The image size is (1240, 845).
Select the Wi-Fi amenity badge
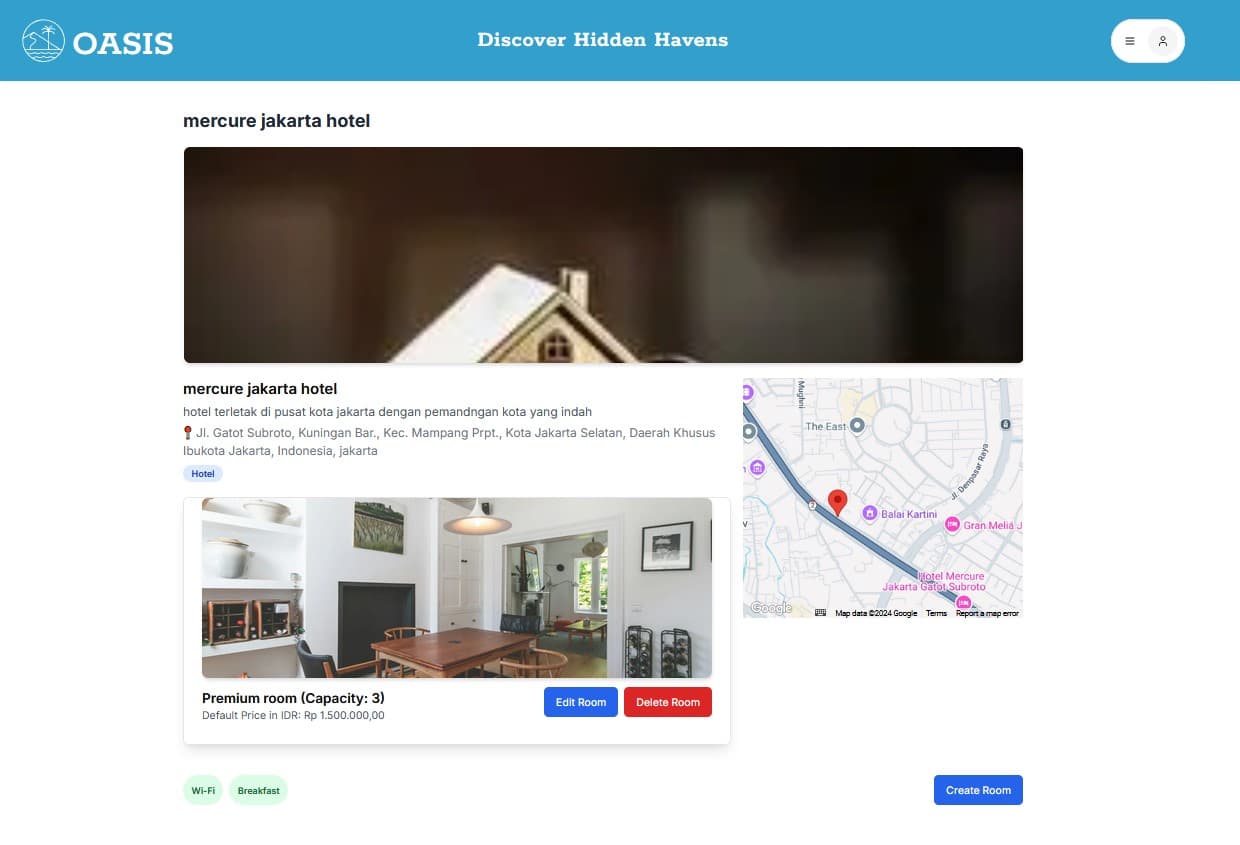pyautogui.click(x=203, y=790)
